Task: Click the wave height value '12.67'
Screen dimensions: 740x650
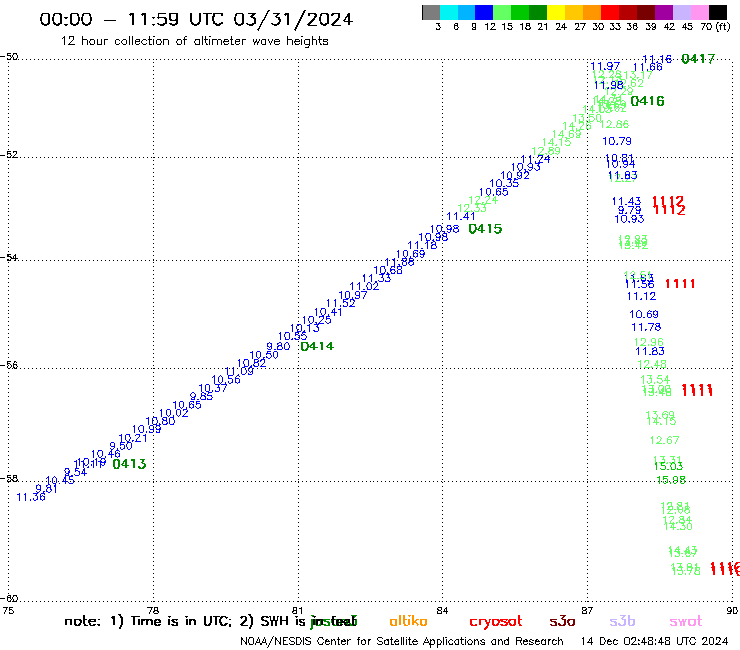Action: [x=664, y=440]
